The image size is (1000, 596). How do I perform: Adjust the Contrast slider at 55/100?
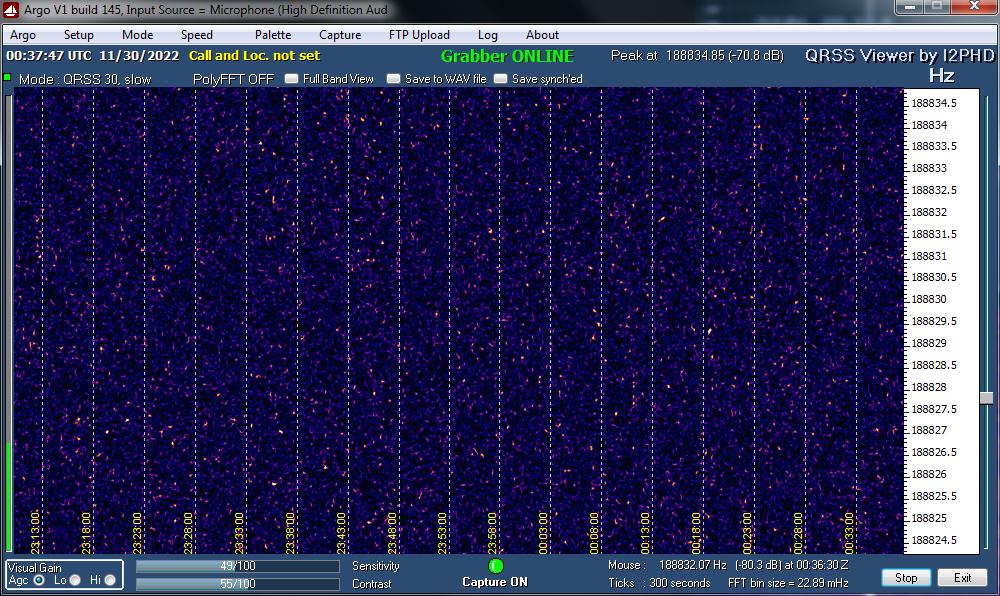[x=237, y=583]
